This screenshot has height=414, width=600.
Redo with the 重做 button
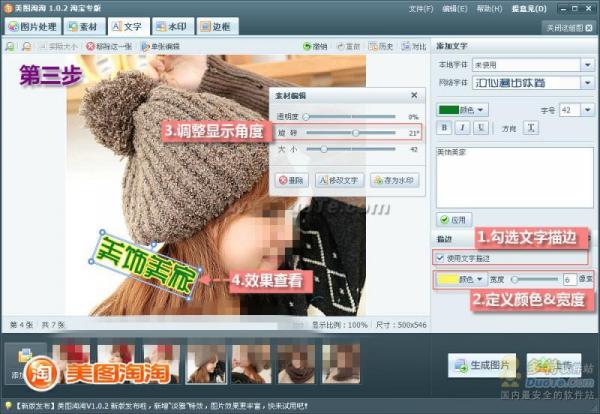click(348, 46)
